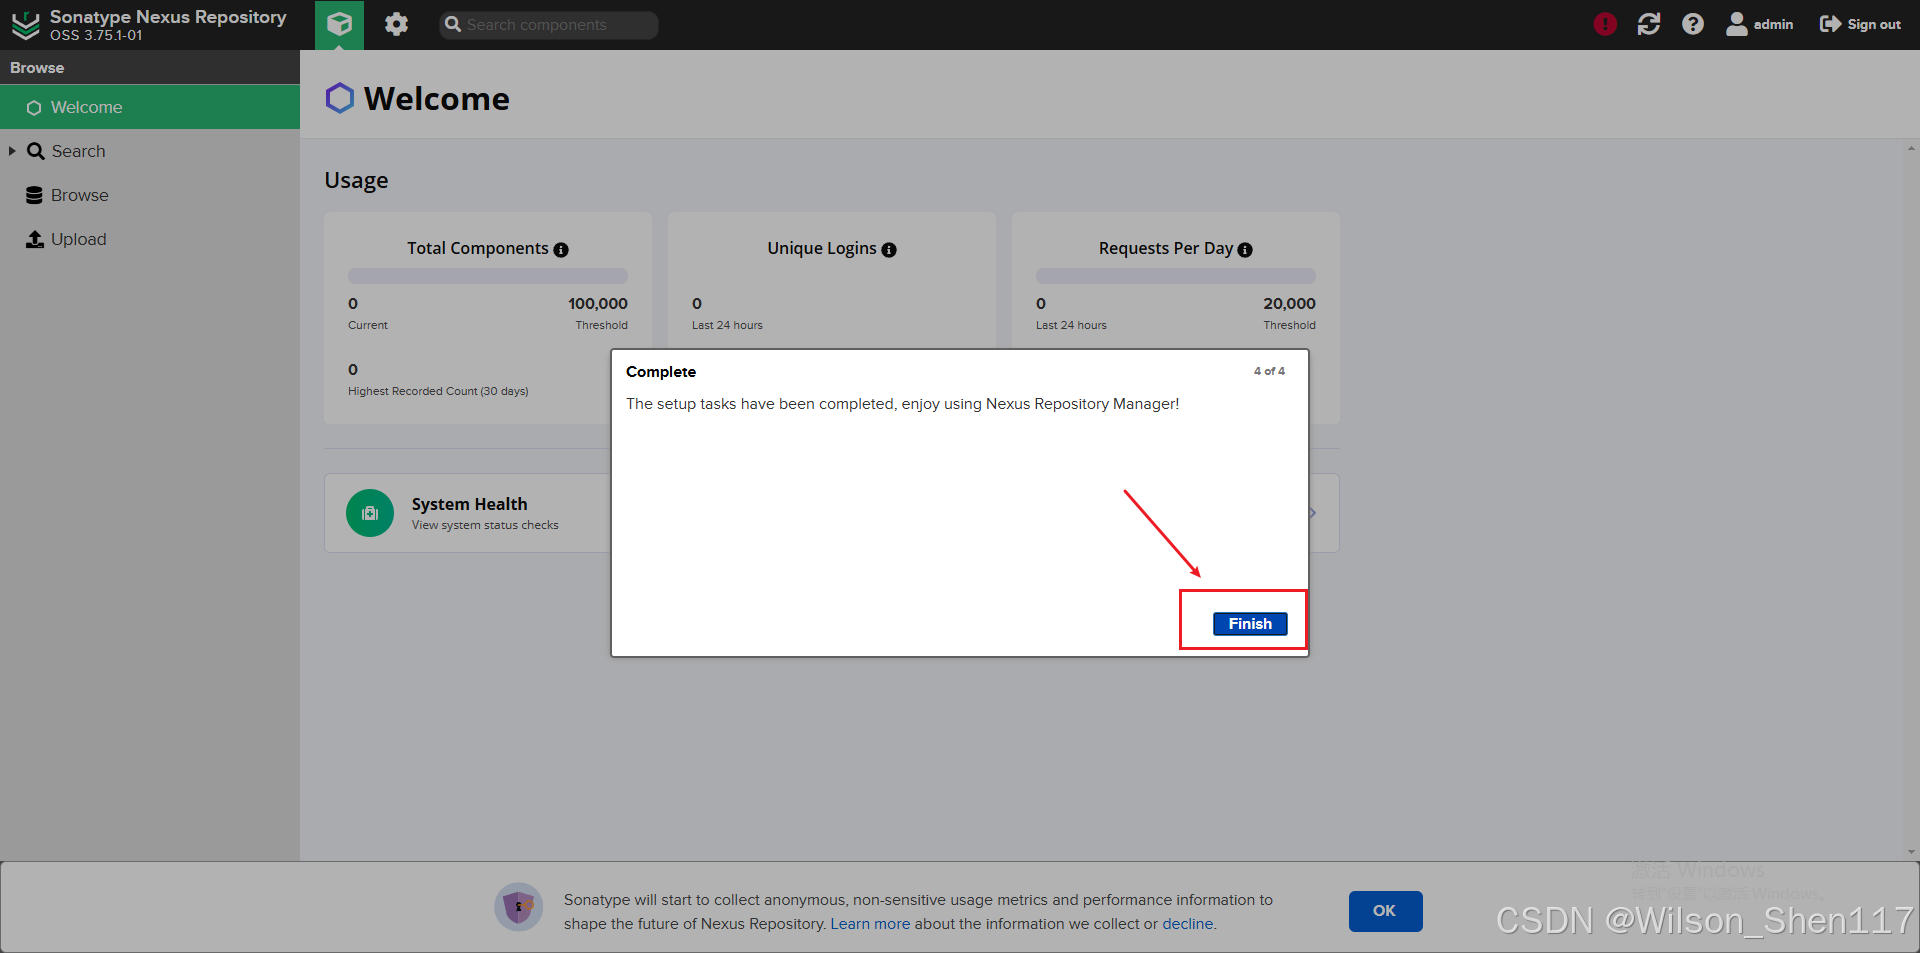This screenshot has width=1920, height=953.
Task: Select Upload in the sidebar
Action: [x=150, y=239]
